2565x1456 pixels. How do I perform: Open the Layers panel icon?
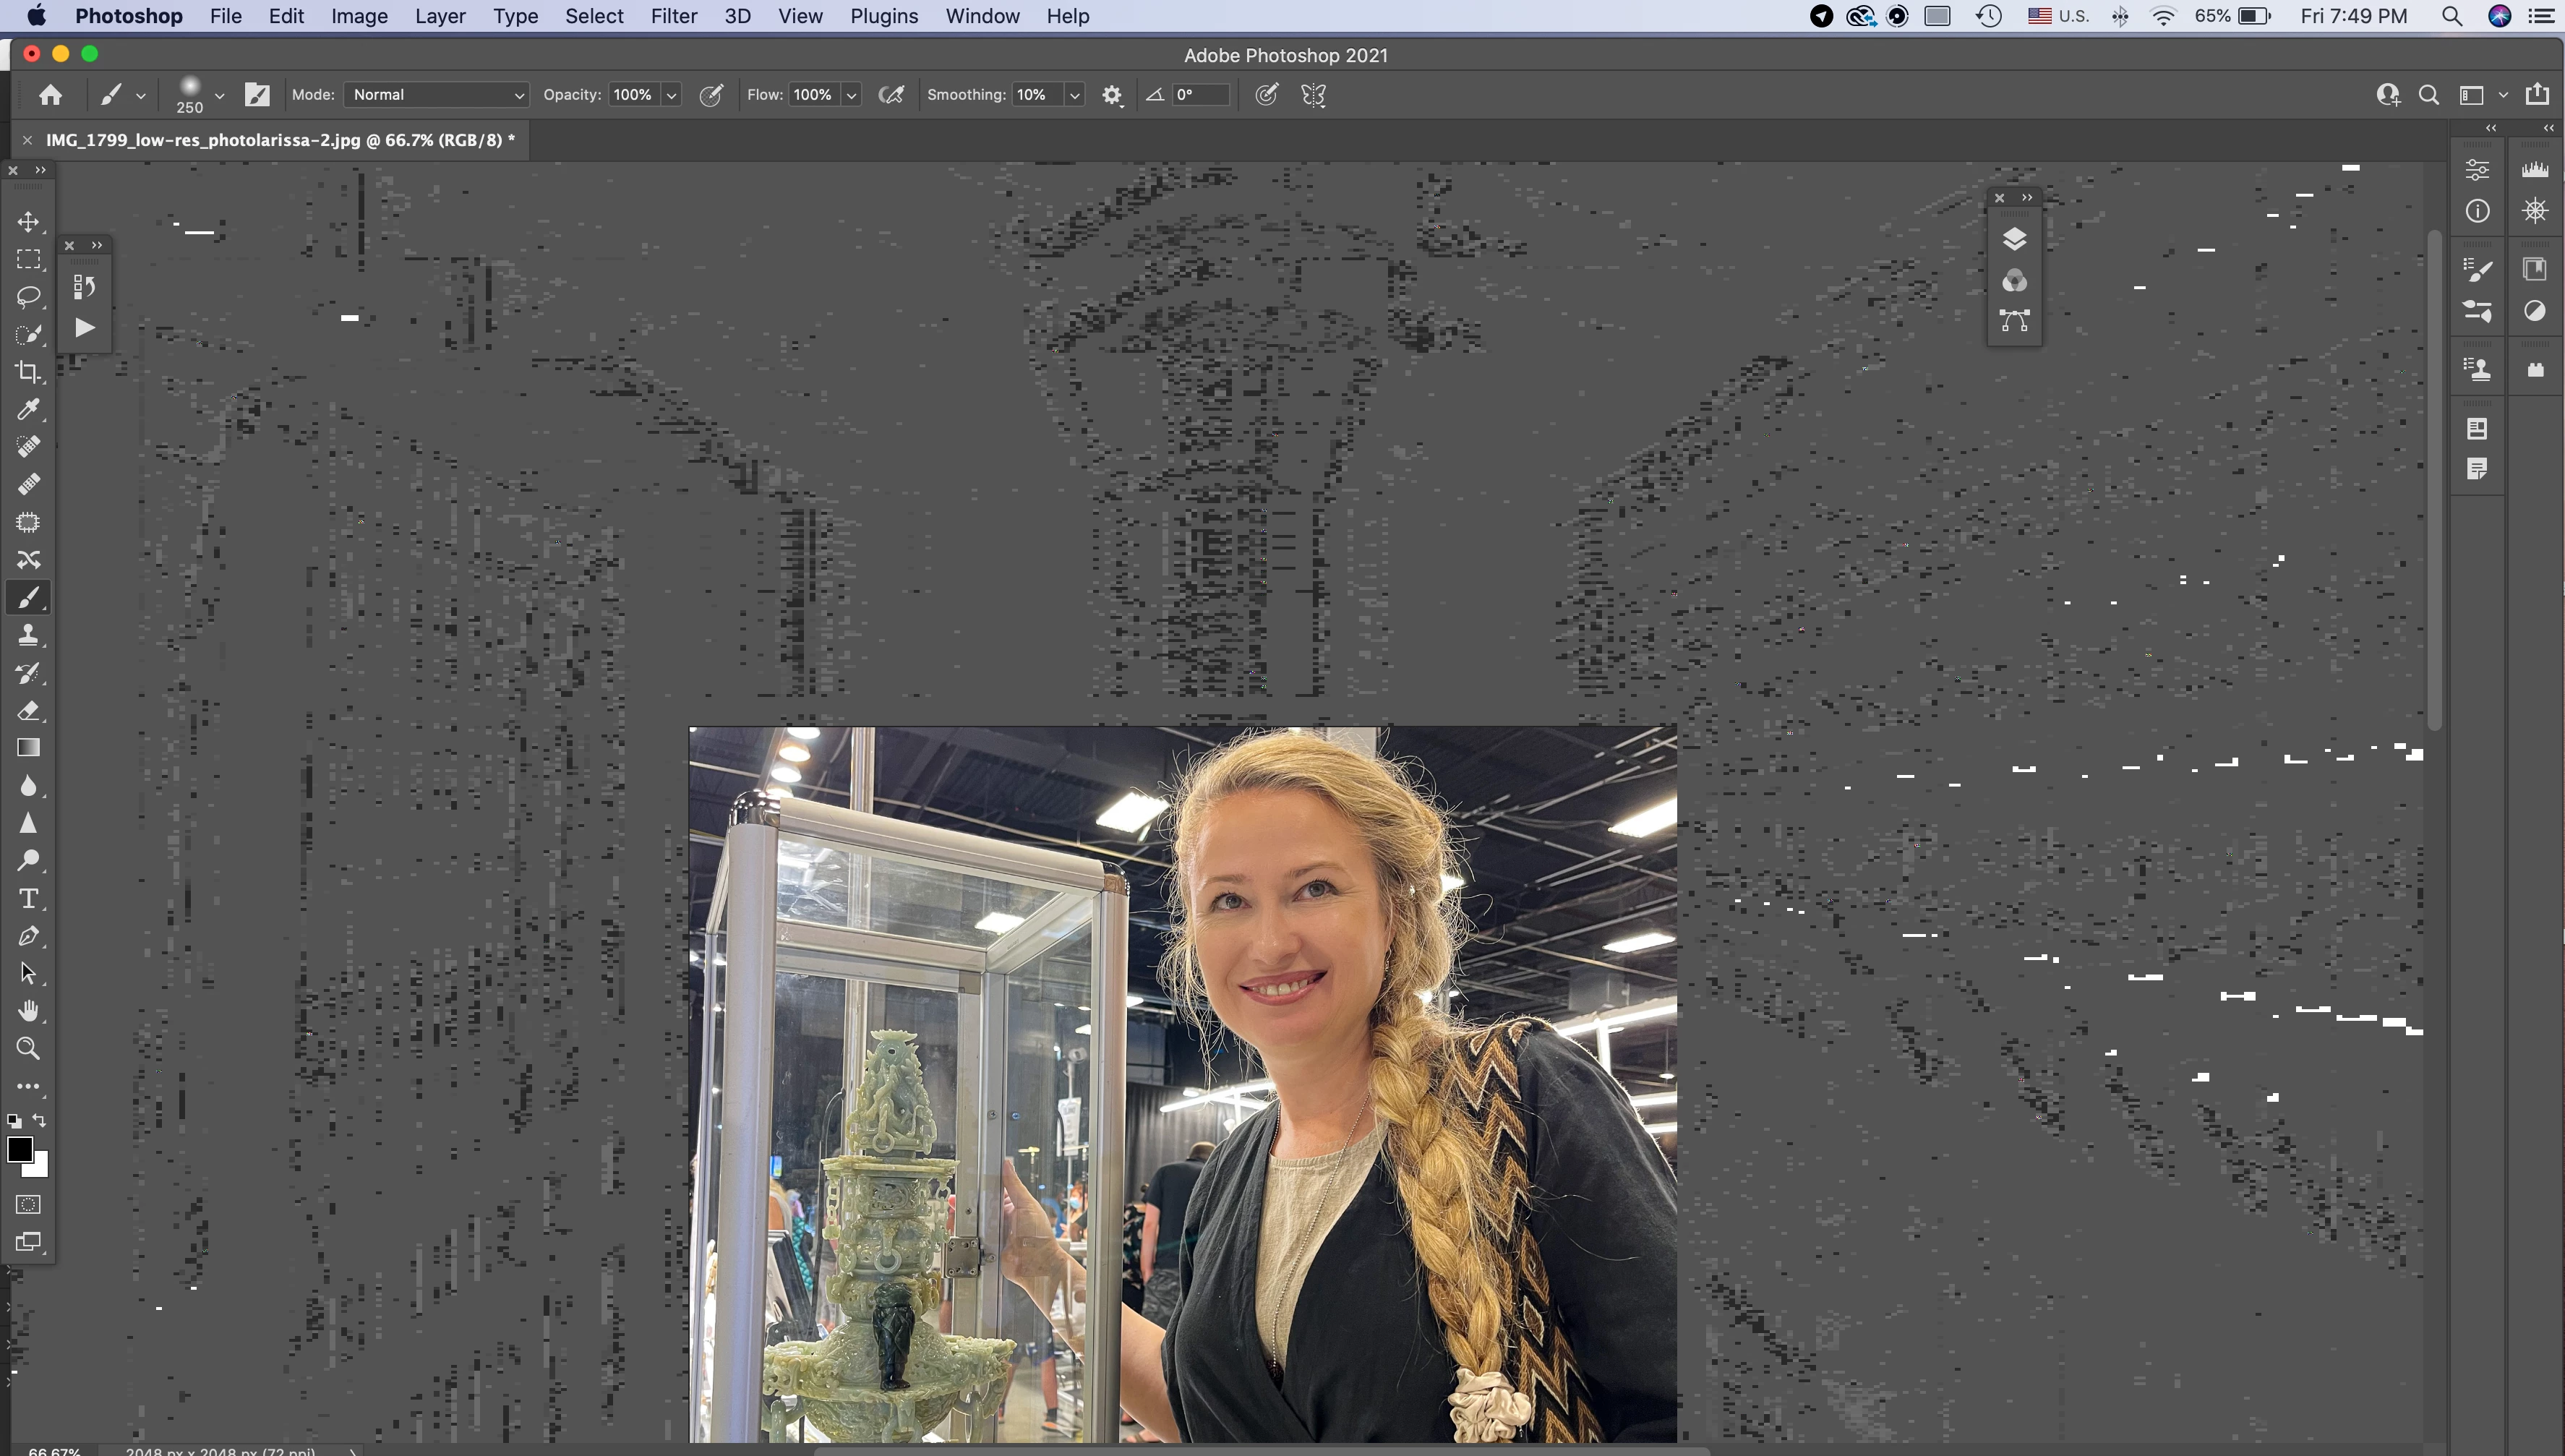pos(2014,239)
